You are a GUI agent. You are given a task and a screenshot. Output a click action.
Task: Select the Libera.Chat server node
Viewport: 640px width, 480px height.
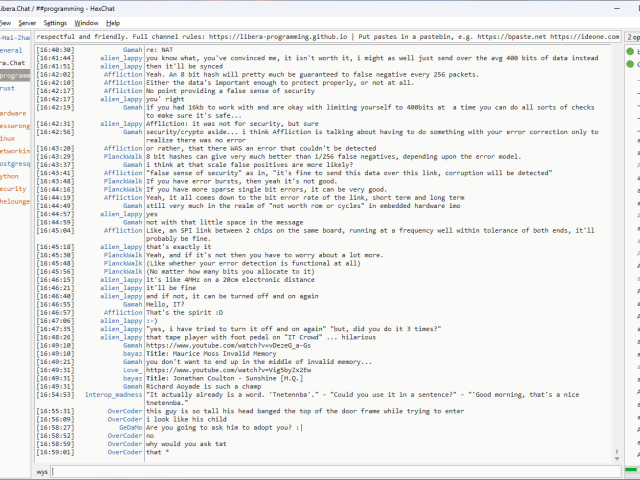(x=12, y=62)
